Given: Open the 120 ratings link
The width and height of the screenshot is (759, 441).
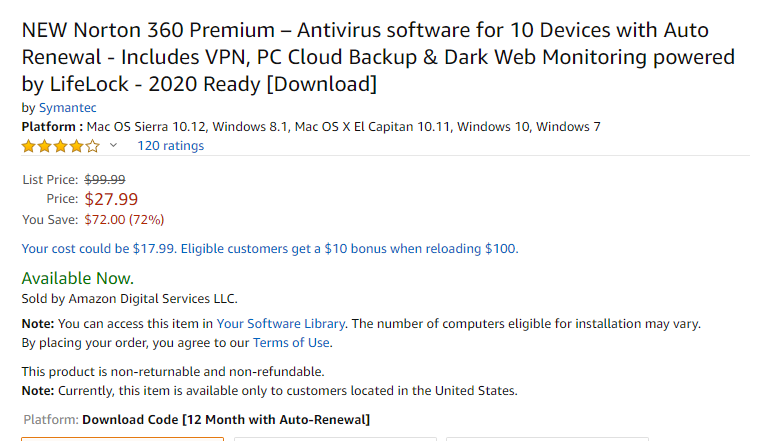Looking at the screenshot, I should pos(170,146).
